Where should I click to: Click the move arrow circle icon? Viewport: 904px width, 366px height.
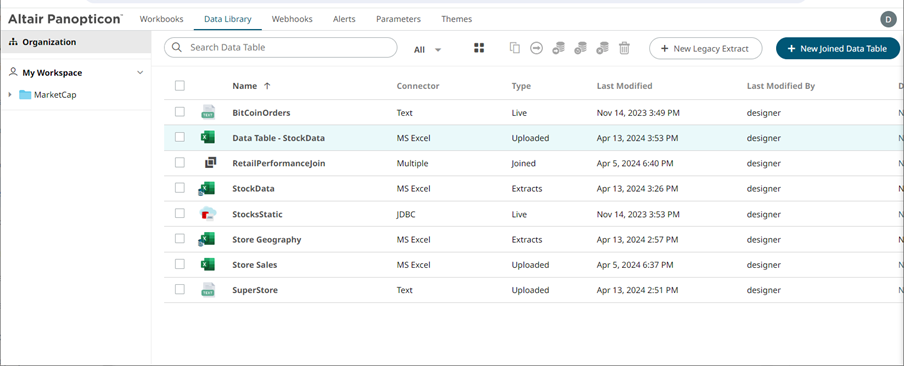point(537,48)
